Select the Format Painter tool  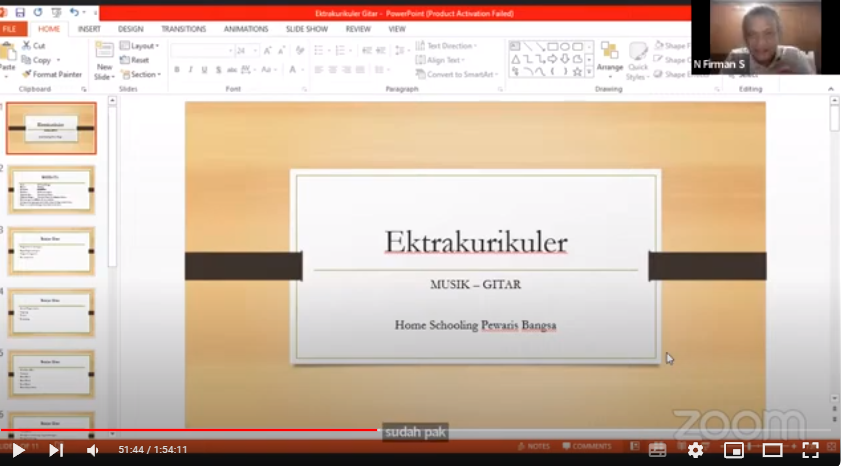point(50,74)
